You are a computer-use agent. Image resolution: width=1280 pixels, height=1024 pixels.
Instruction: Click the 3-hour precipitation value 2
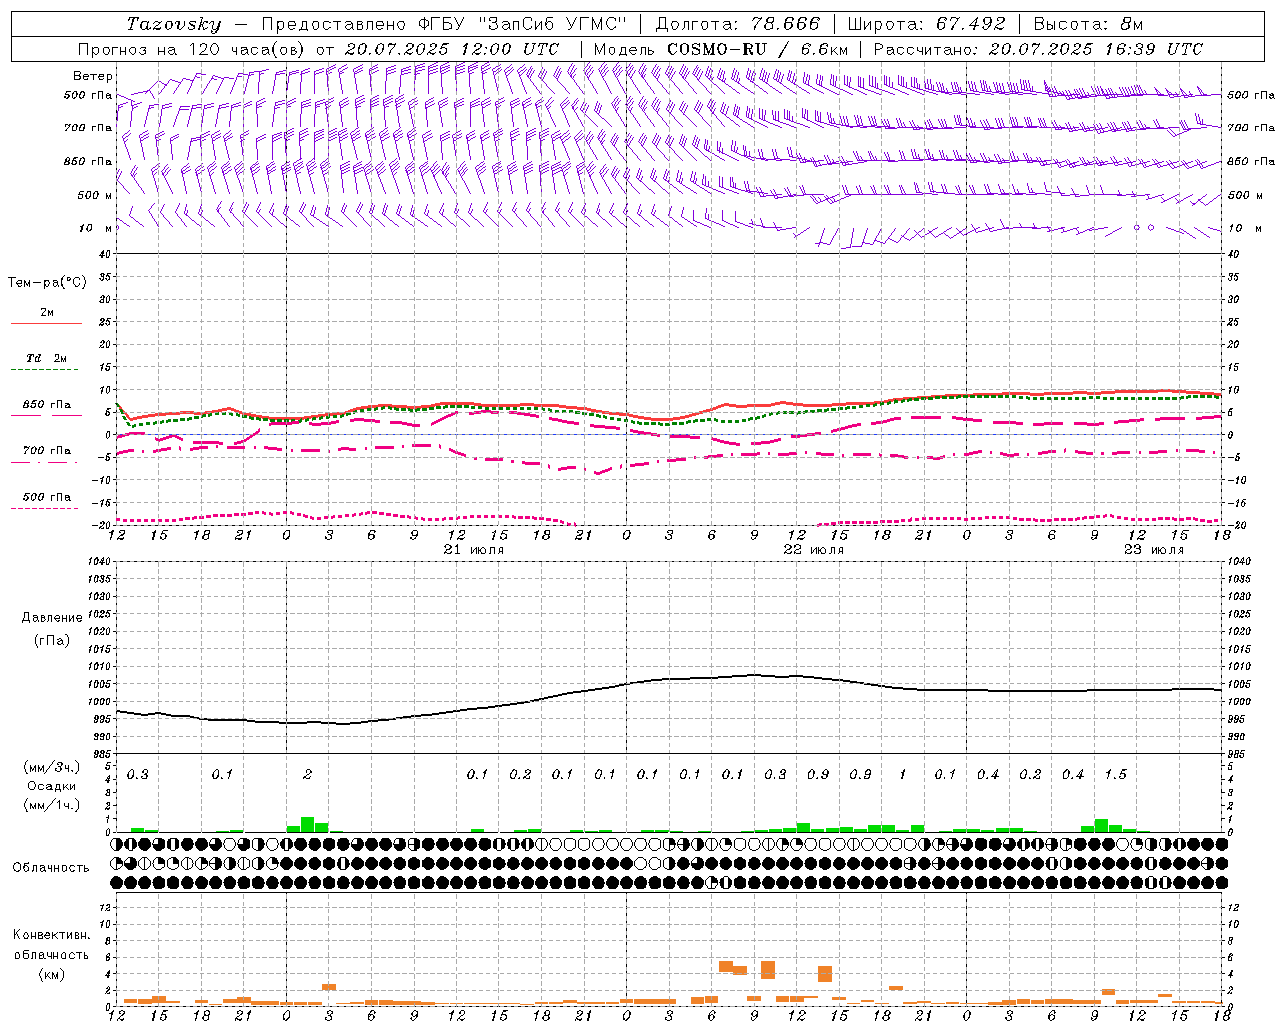308,774
